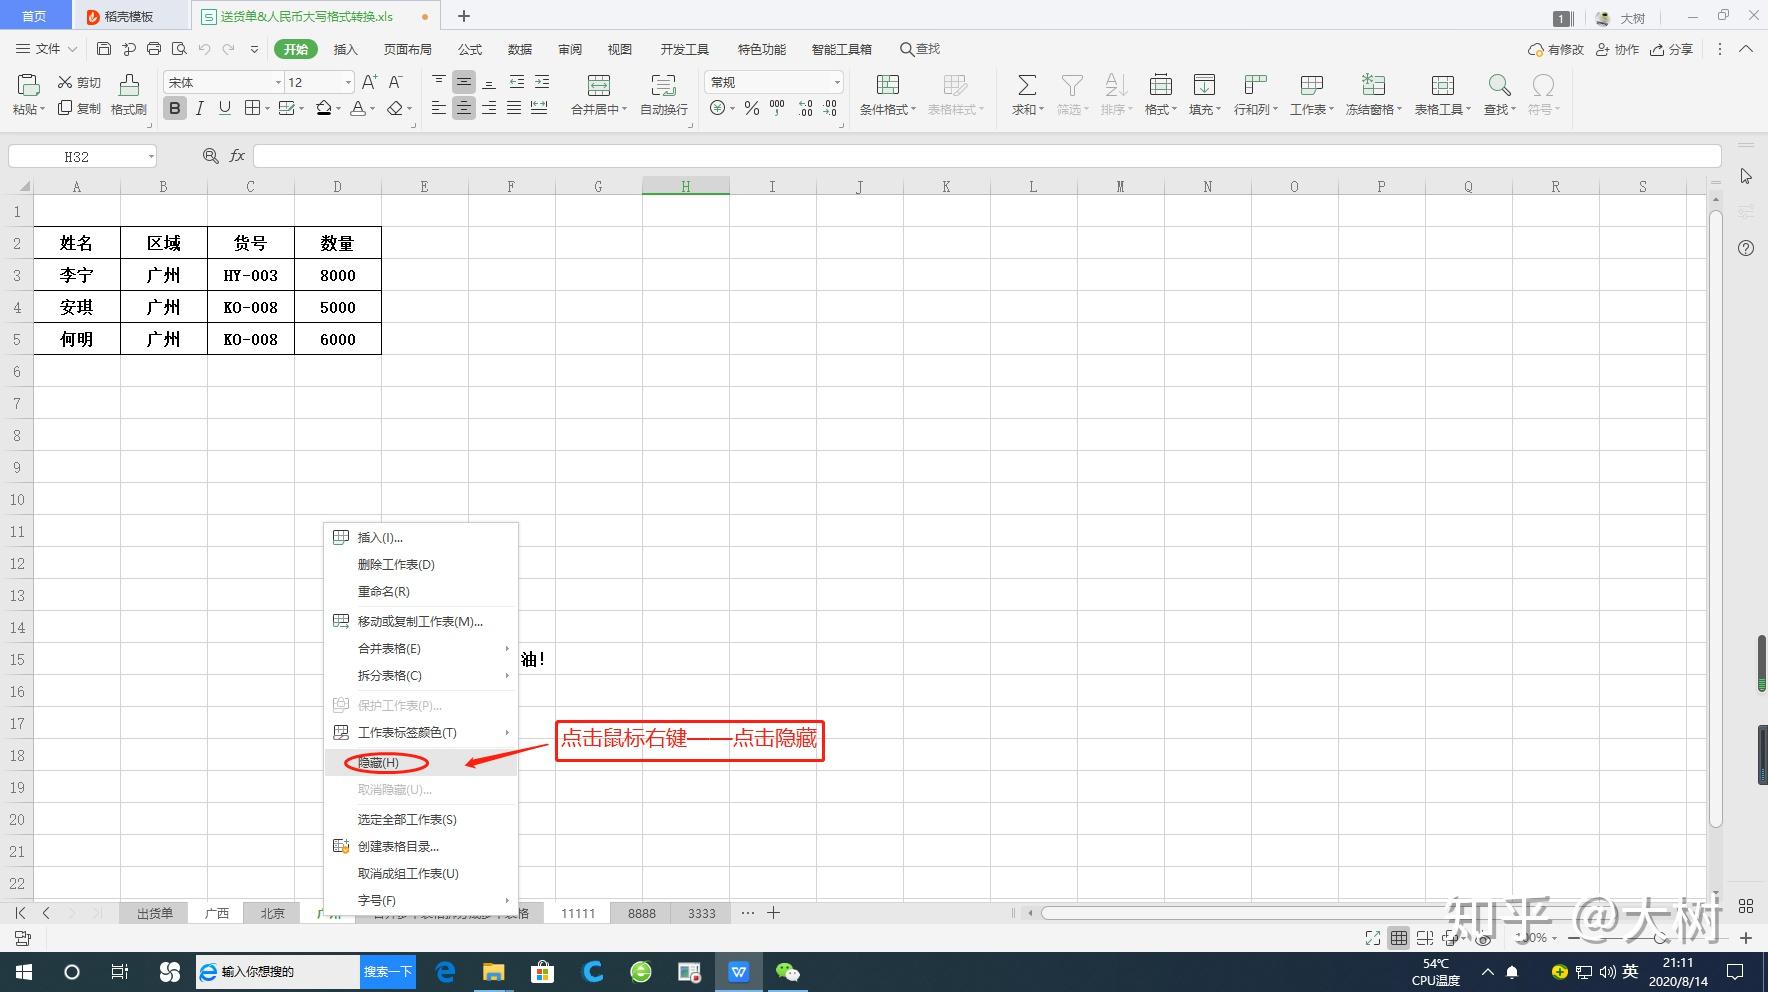Toggle Underline formatting button
Image resolution: width=1768 pixels, height=992 pixels.
pos(225,108)
